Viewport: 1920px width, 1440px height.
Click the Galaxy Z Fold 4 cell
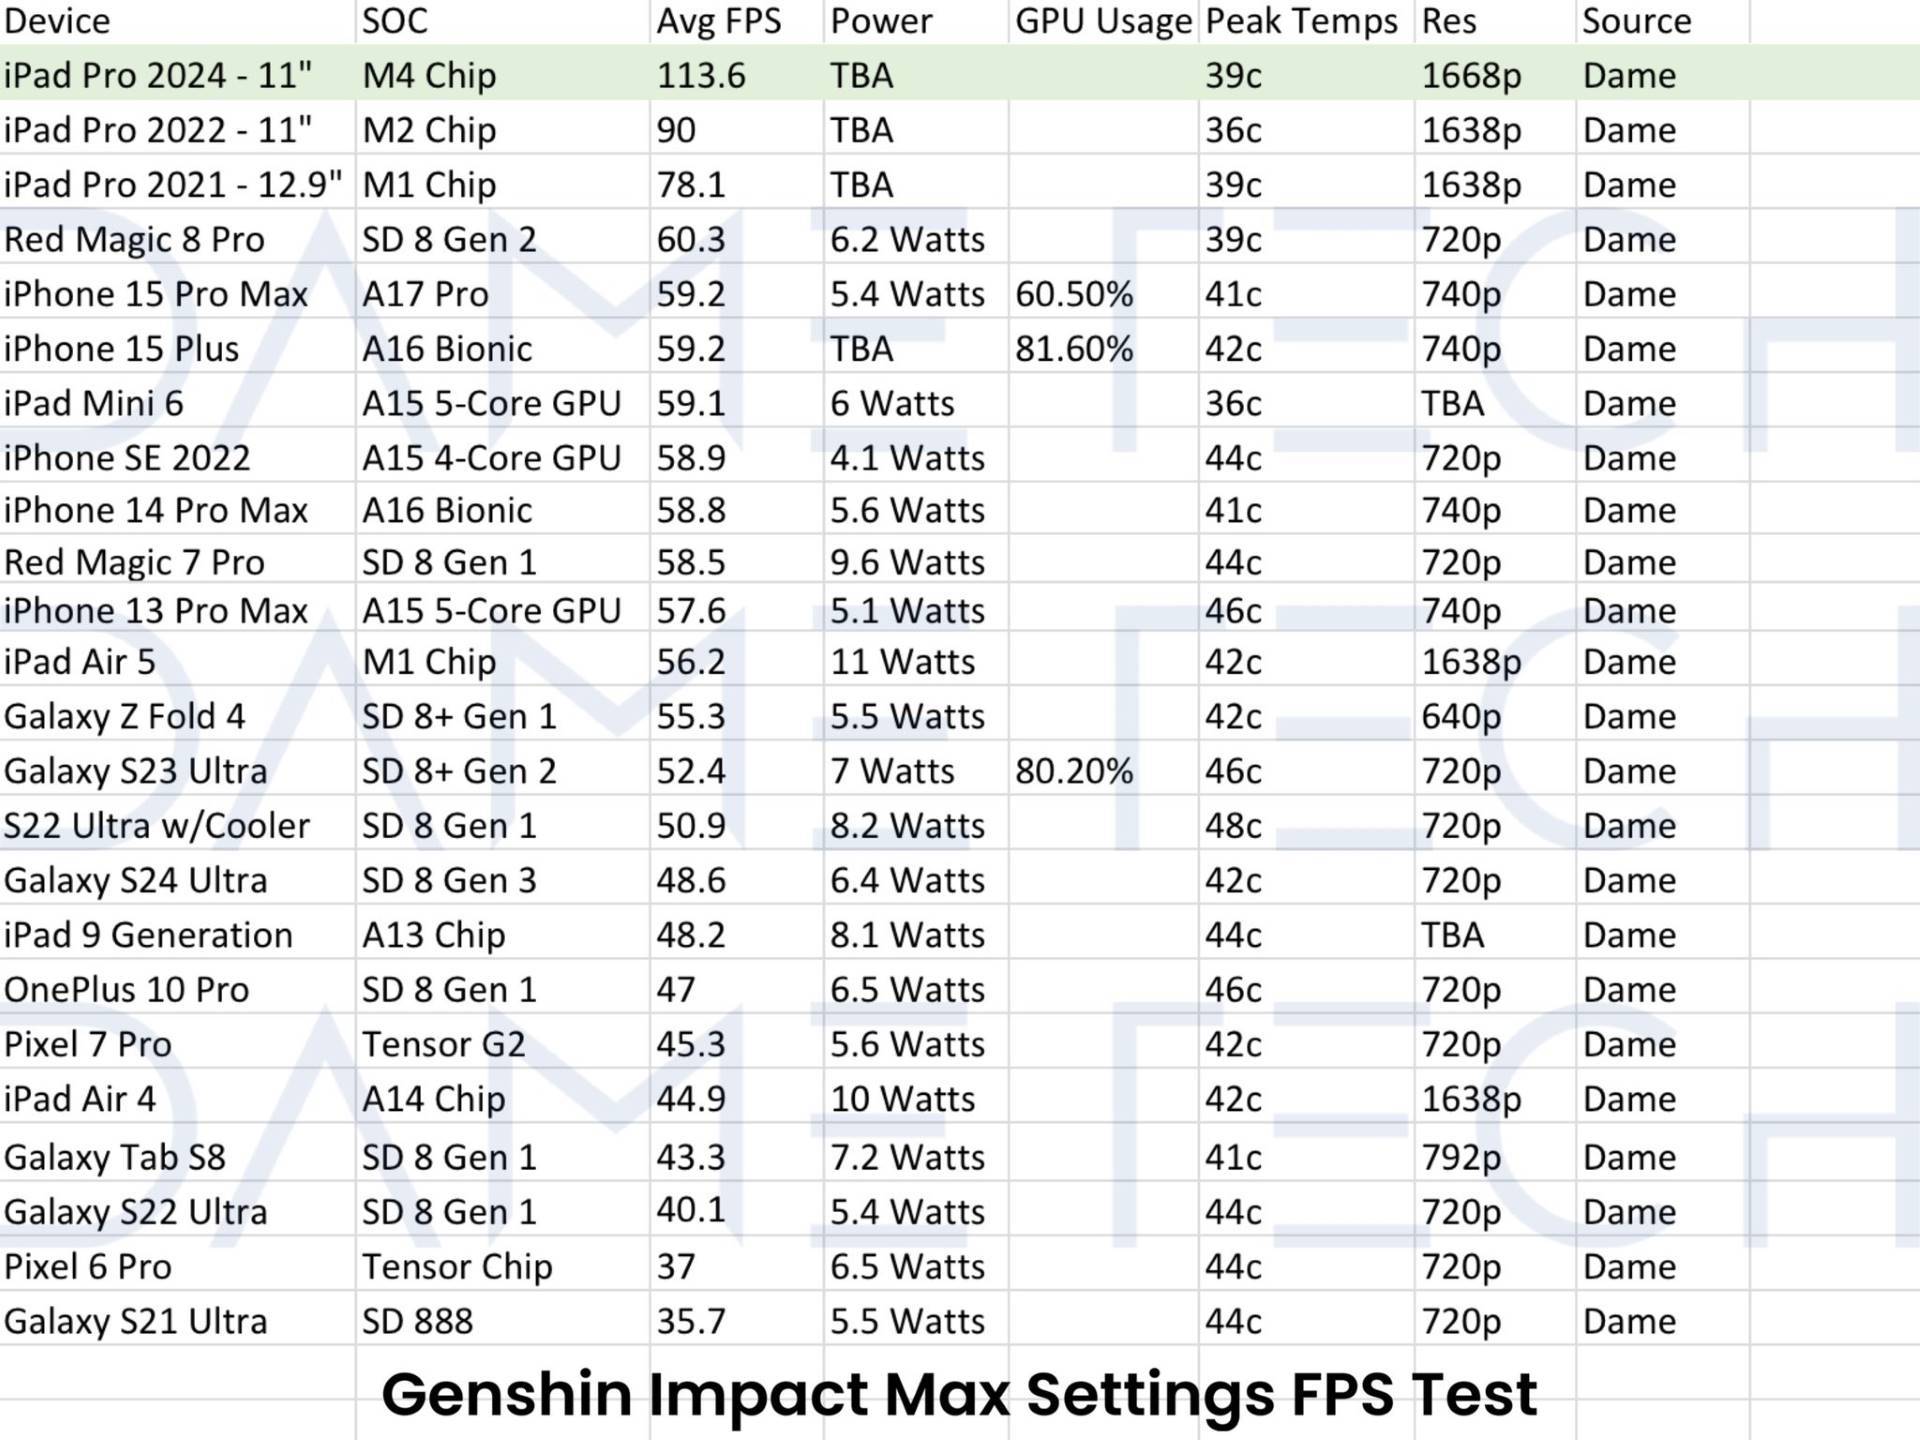(124, 716)
